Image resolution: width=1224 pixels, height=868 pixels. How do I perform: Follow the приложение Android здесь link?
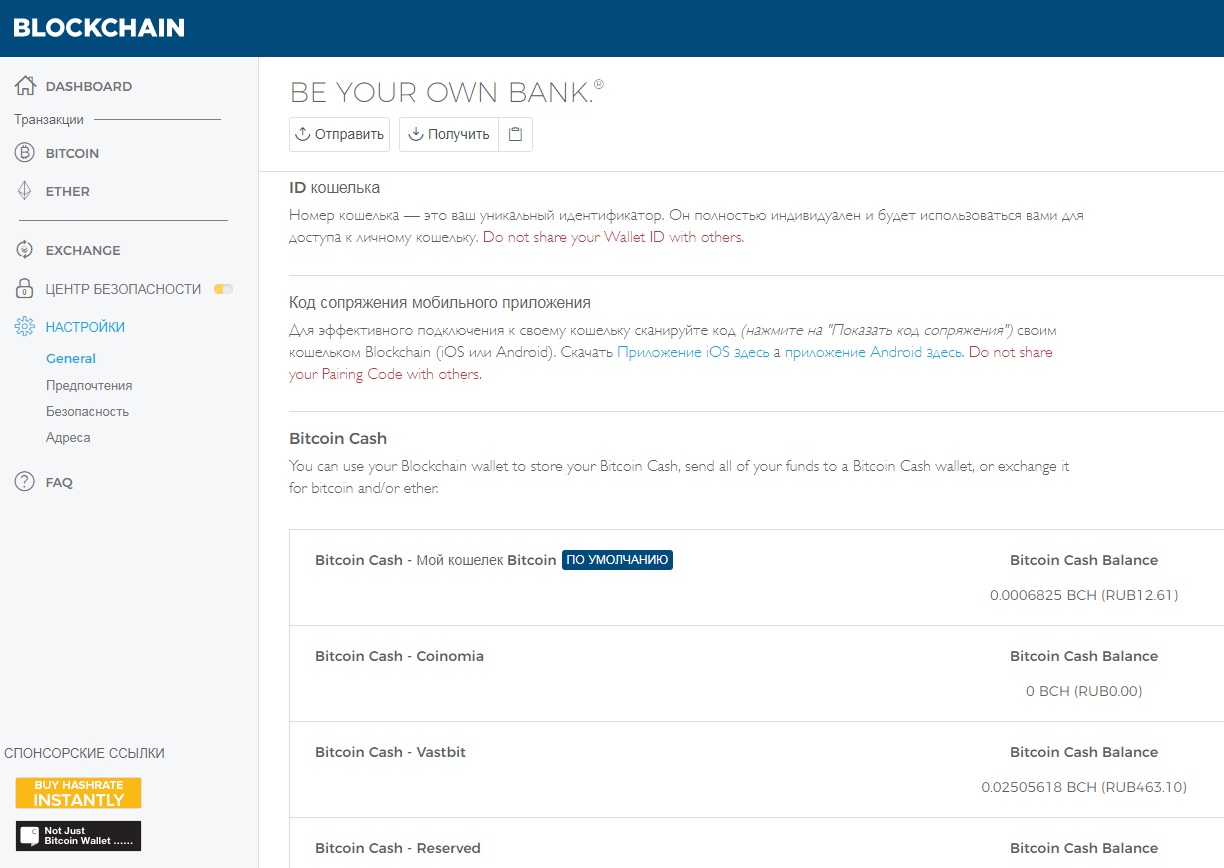click(874, 352)
